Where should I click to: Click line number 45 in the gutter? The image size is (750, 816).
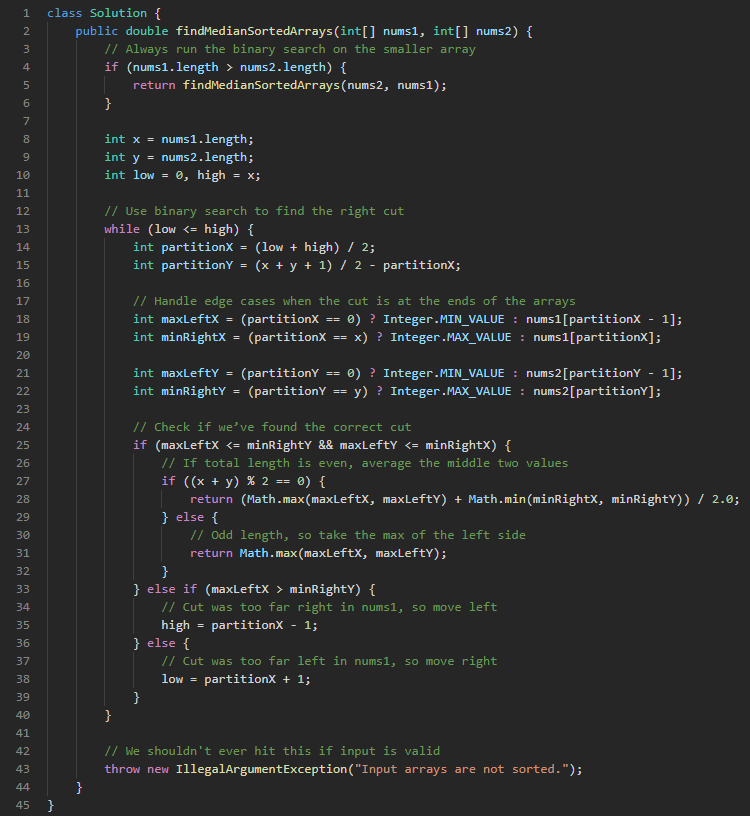click(x=22, y=806)
